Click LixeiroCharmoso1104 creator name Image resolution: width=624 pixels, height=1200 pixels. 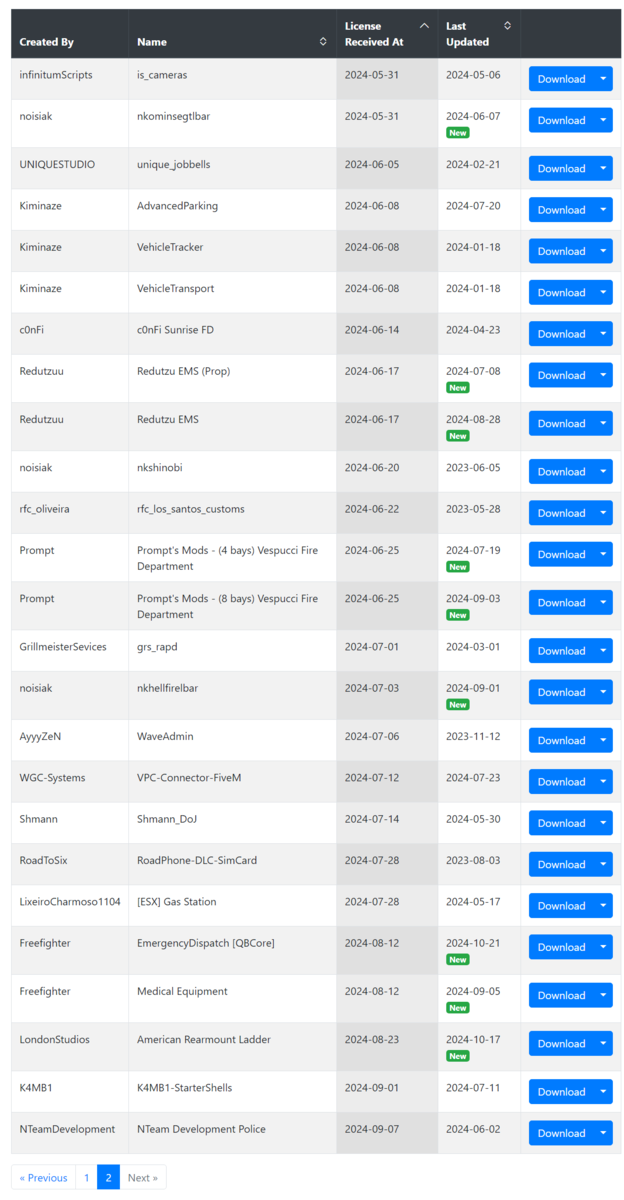pyautogui.click(x=70, y=902)
